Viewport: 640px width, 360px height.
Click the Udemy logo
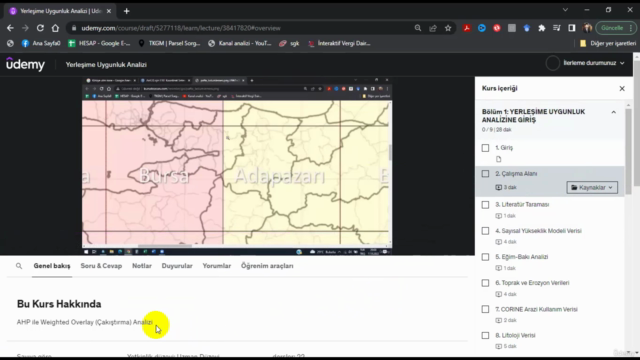pyautogui.click(x=25, y=64)
